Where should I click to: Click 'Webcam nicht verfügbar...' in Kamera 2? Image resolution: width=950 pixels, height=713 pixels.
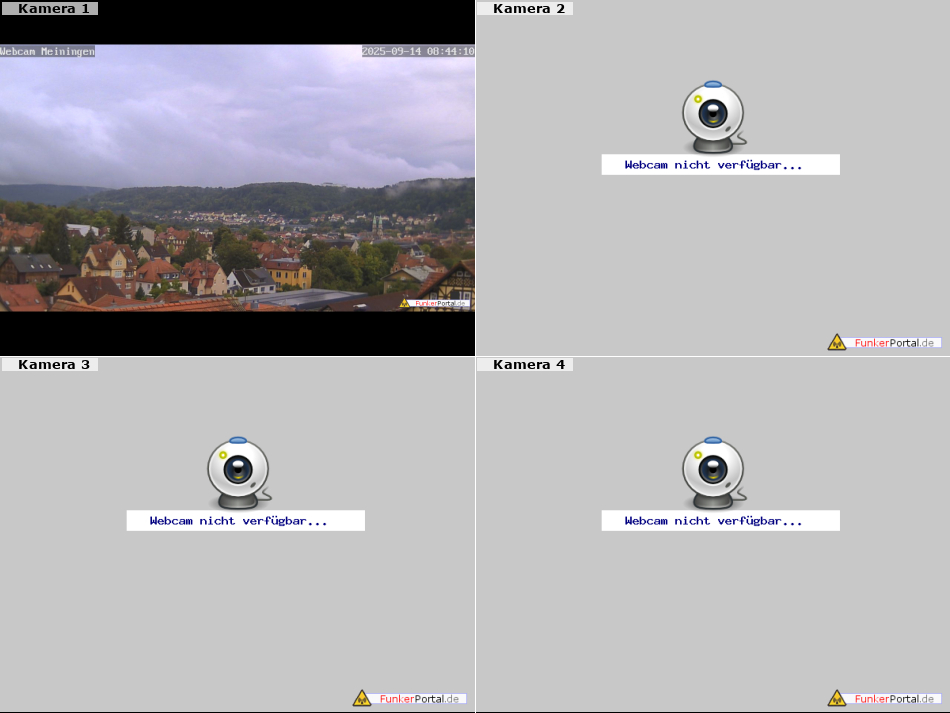tap(714, 165)
